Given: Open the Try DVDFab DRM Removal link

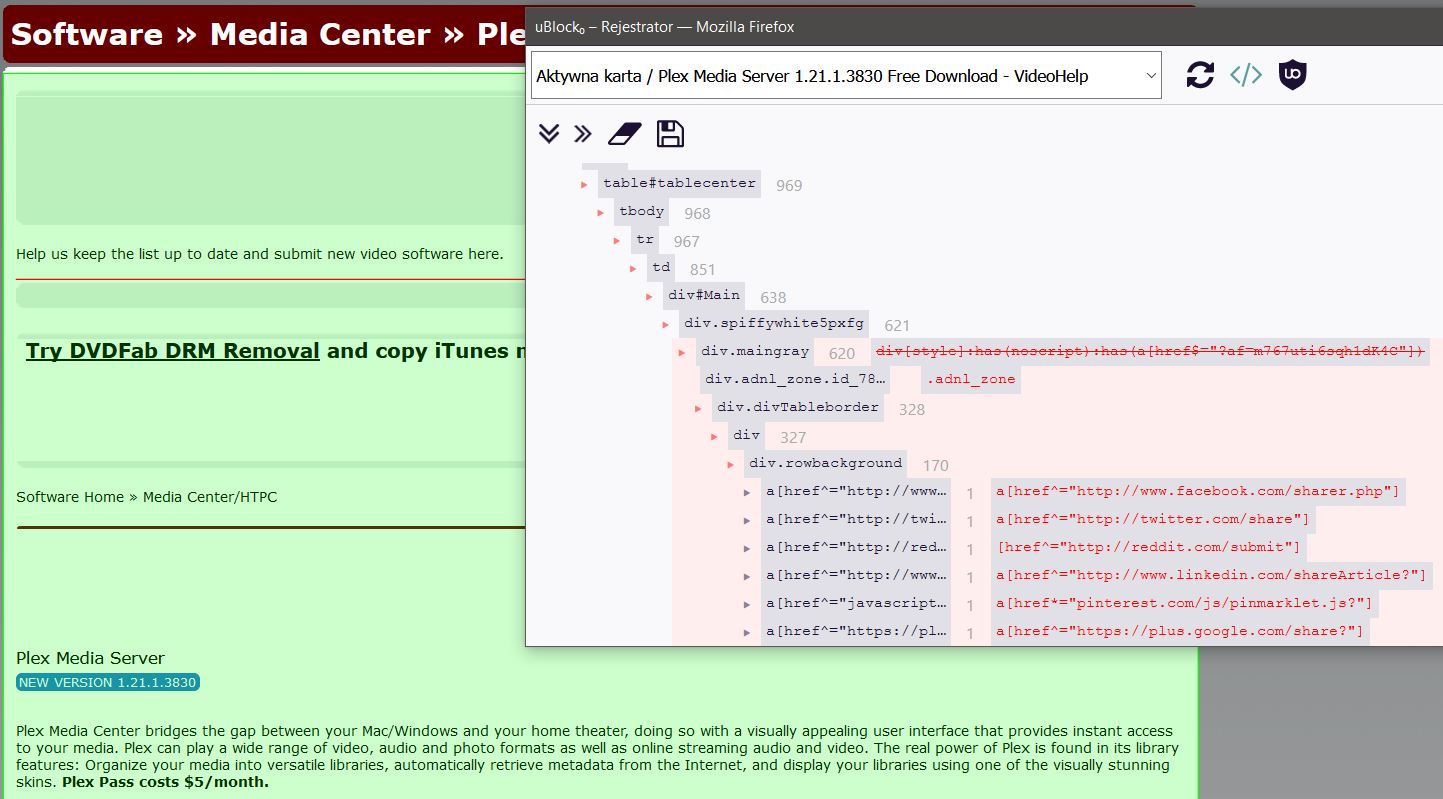Looking at the screenshot, I should pos(173,351).
